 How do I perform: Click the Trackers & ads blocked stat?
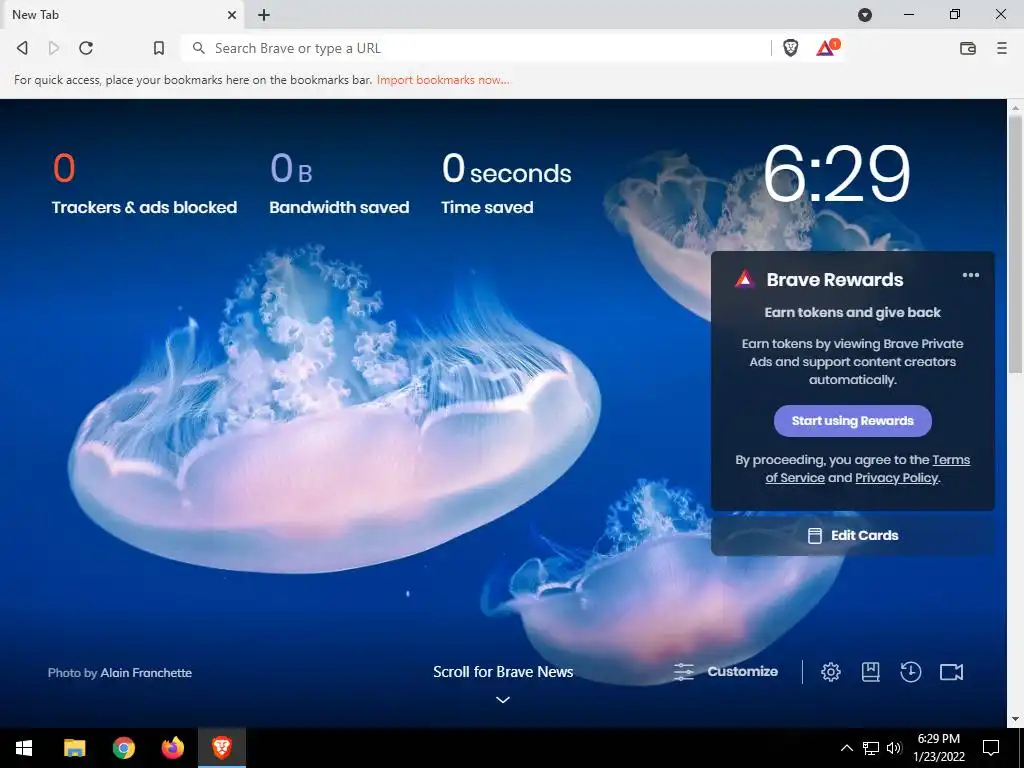(144, 184)
